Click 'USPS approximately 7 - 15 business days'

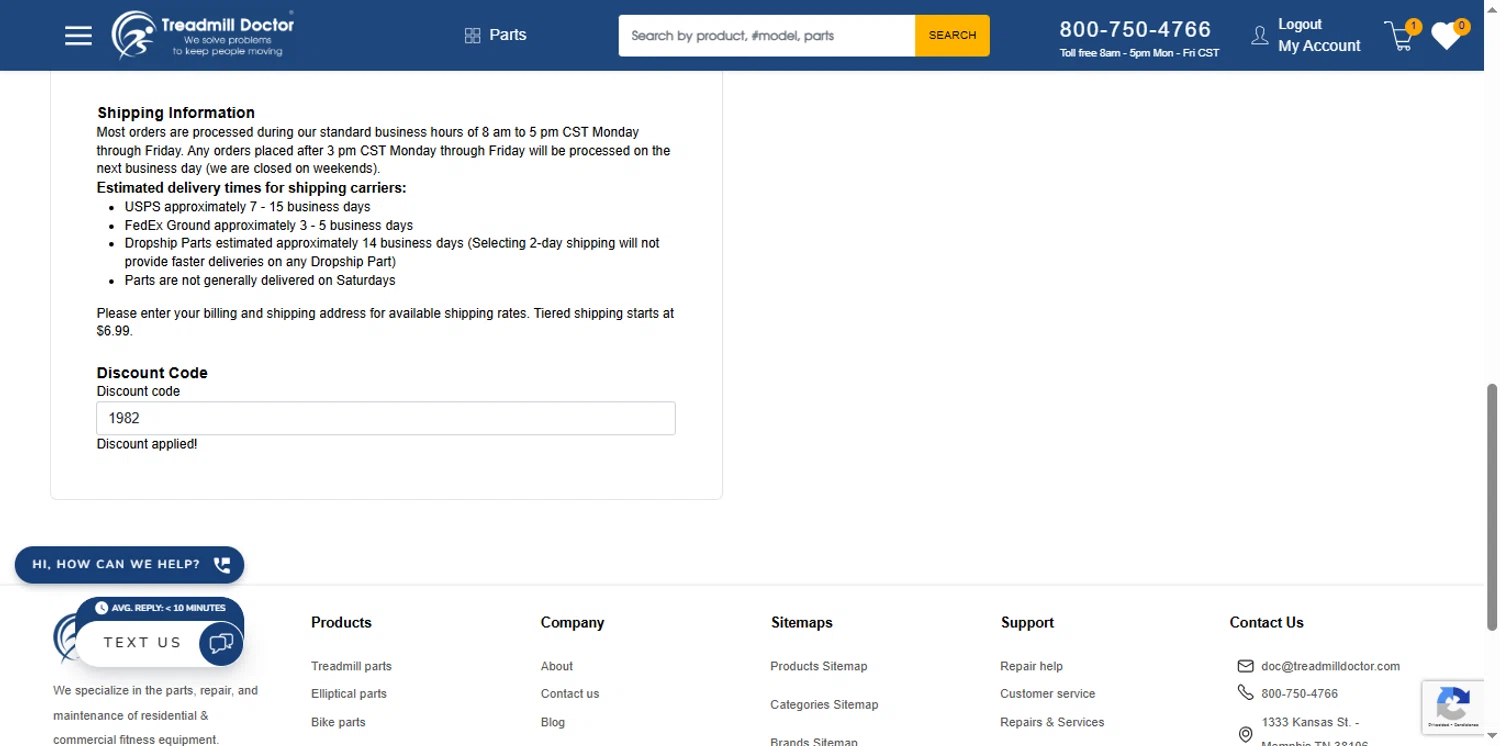click(x=247, y=207)
